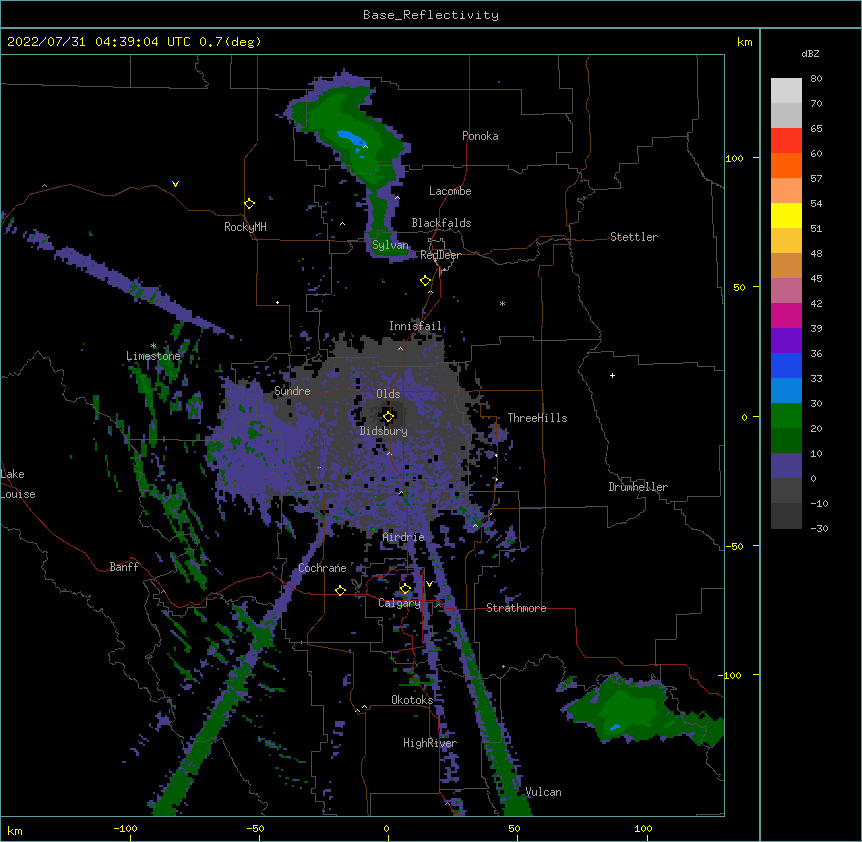Click the green 30 dBZ legend swatch
The height and width of the screenshot is (842, 862).
[786, 416]
